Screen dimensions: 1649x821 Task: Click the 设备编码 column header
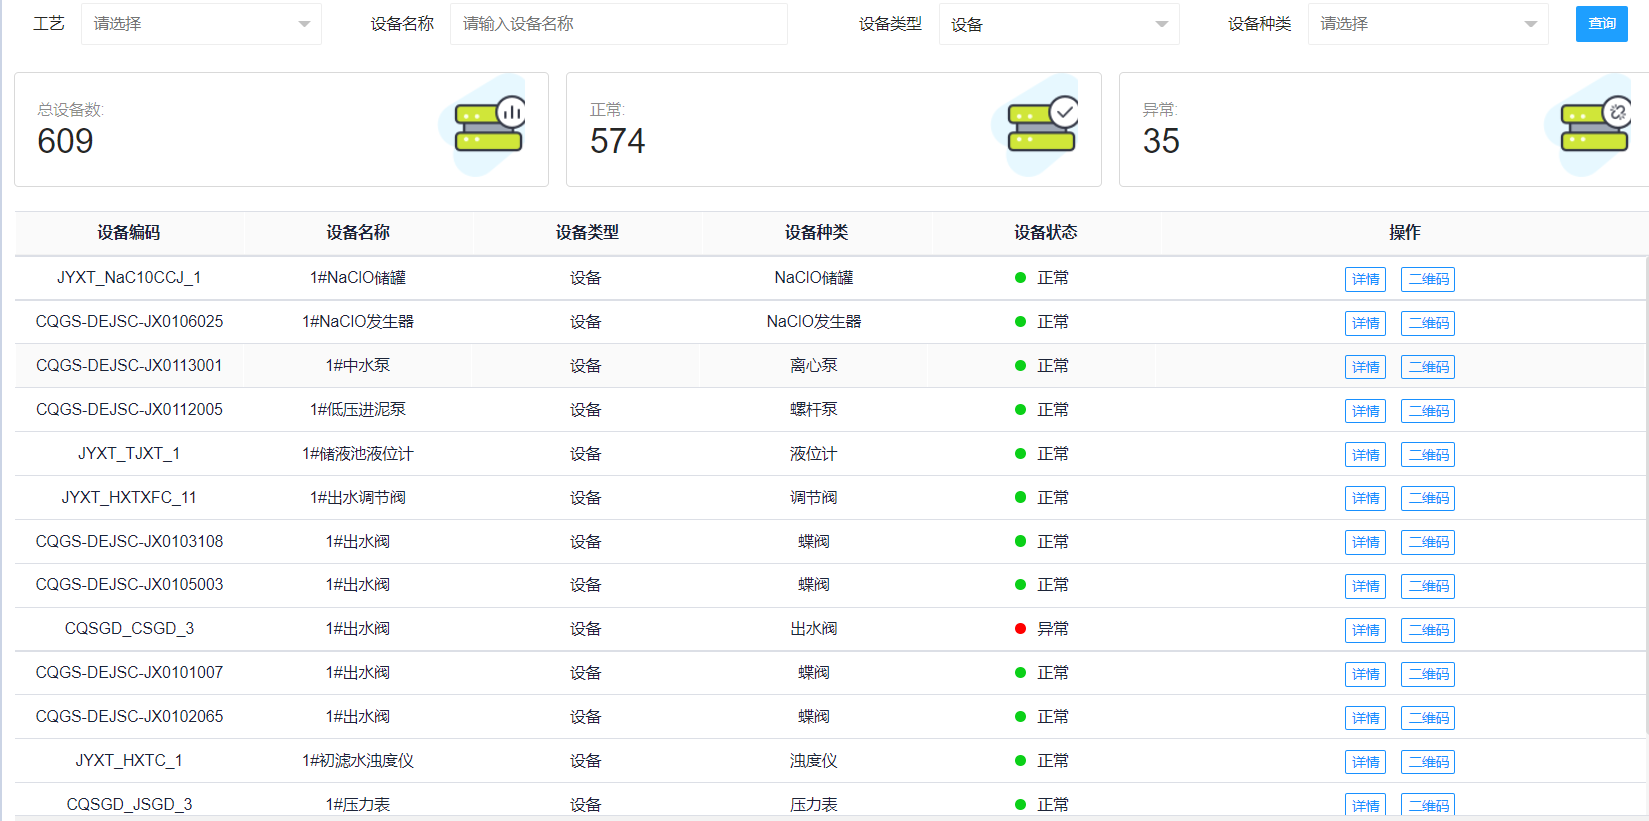[128, 233]
